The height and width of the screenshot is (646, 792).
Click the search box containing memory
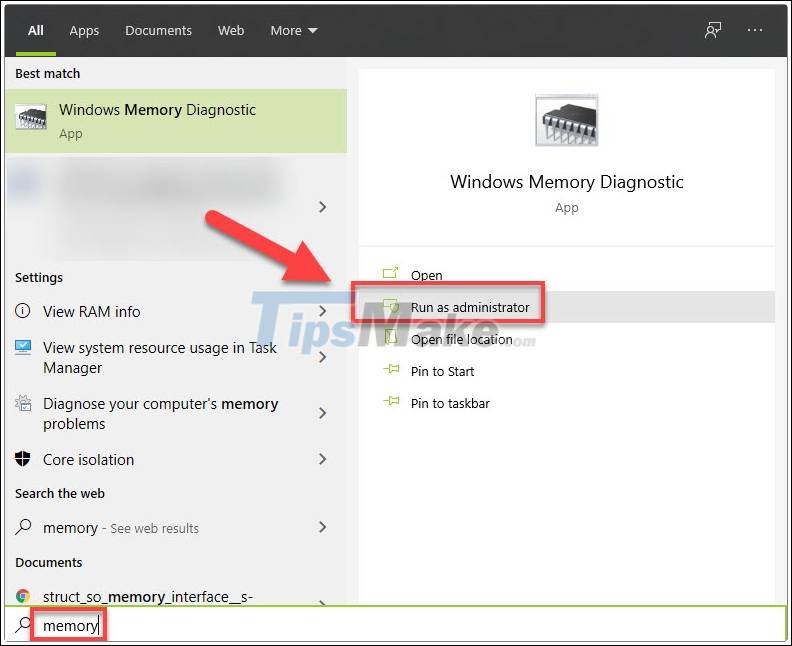[396, 625]
